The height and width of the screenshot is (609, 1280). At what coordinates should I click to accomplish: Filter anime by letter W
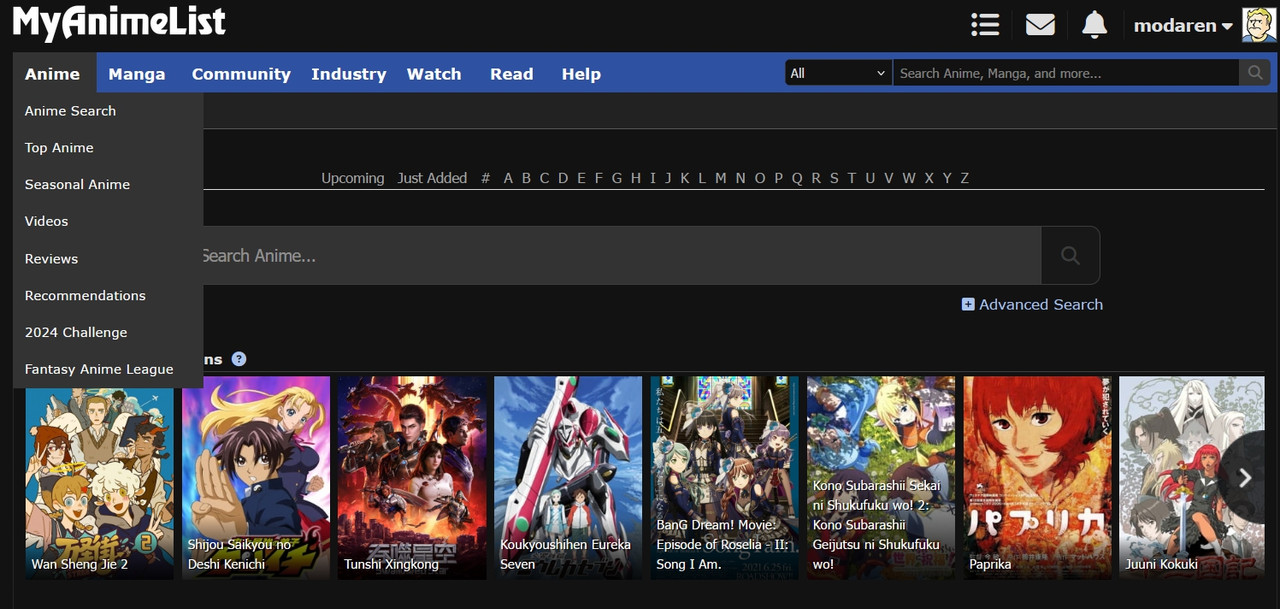pos(909,178)
